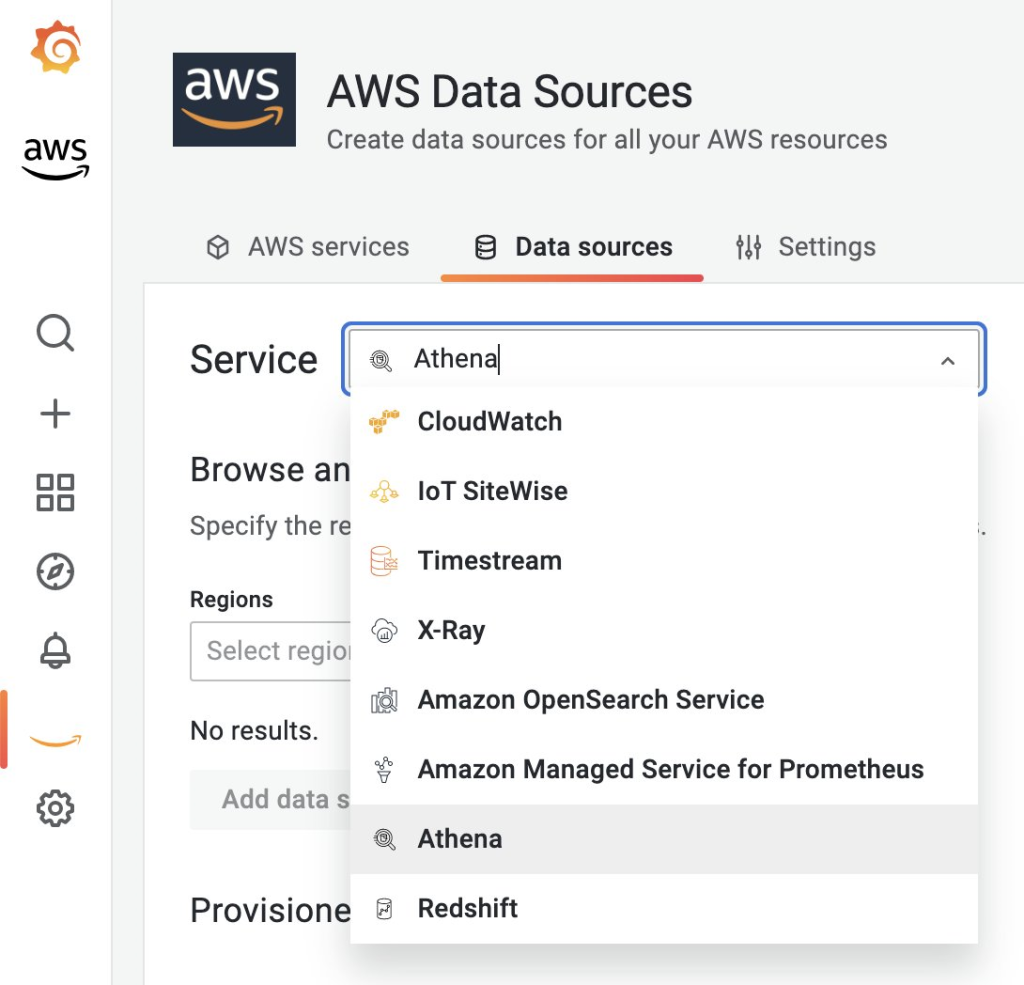Switch to the AWS services tab
1024x985 pixels.
[x=308, y=247]
